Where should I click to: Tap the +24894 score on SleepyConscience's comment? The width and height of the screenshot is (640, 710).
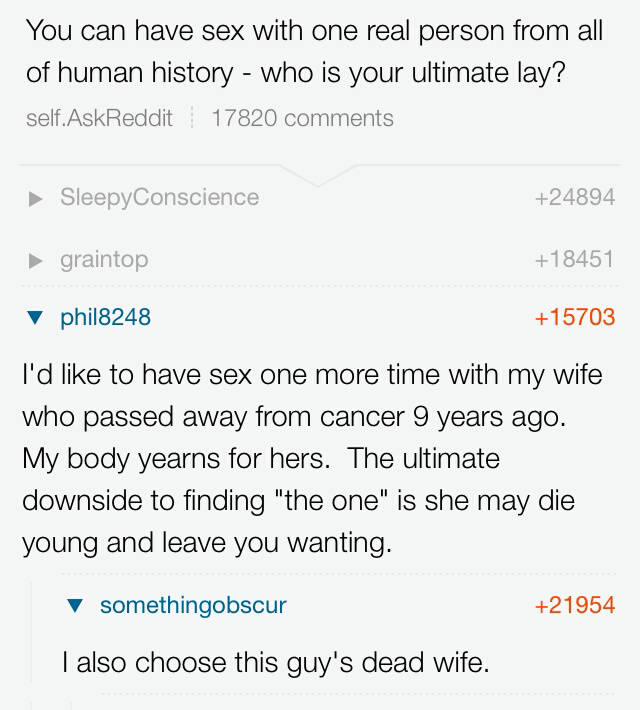[x=574, y=197]
